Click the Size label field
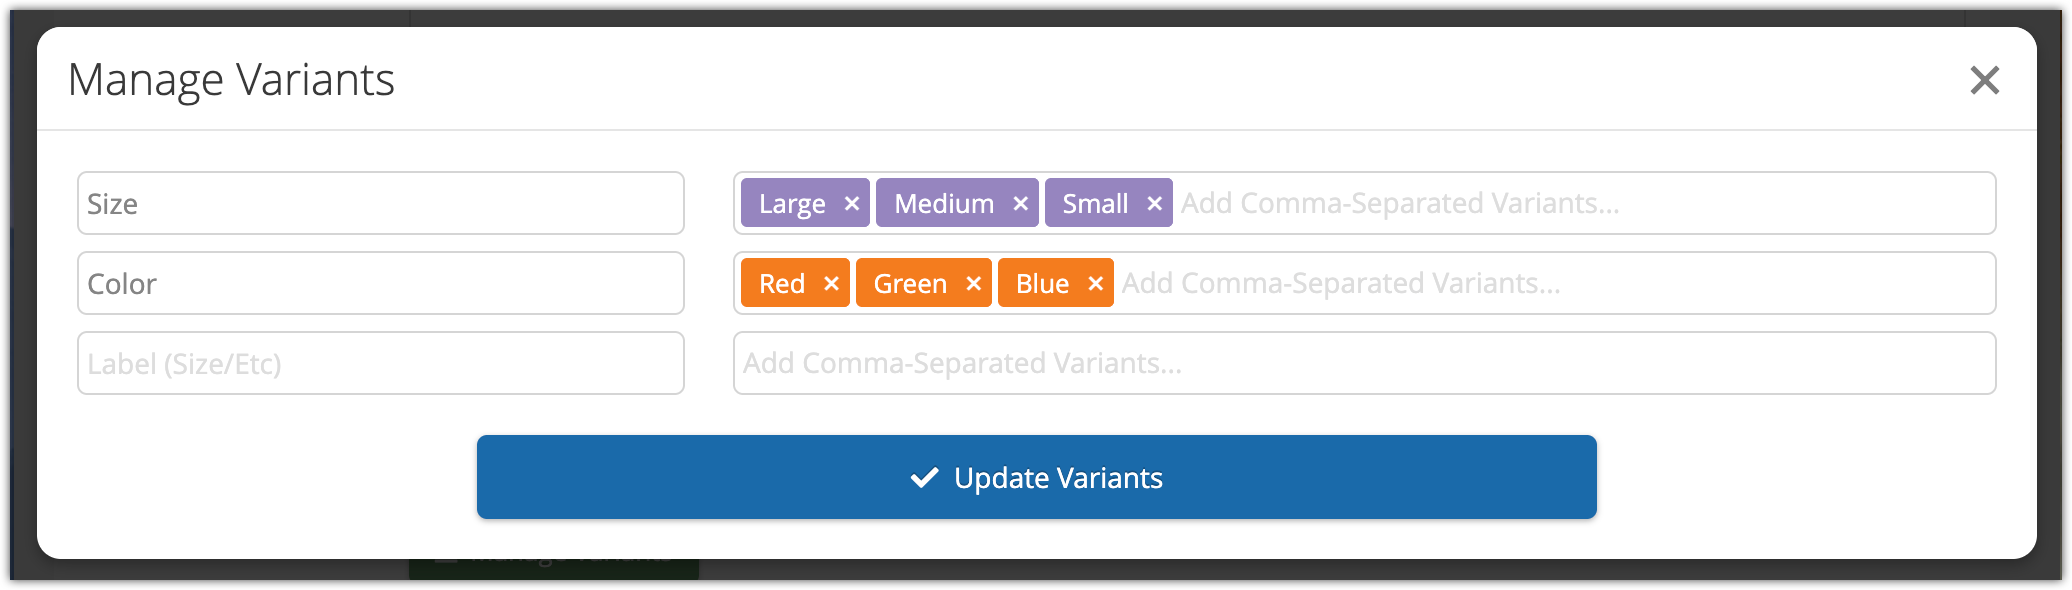Screen dimensions: 2072x590 [380, 204]
